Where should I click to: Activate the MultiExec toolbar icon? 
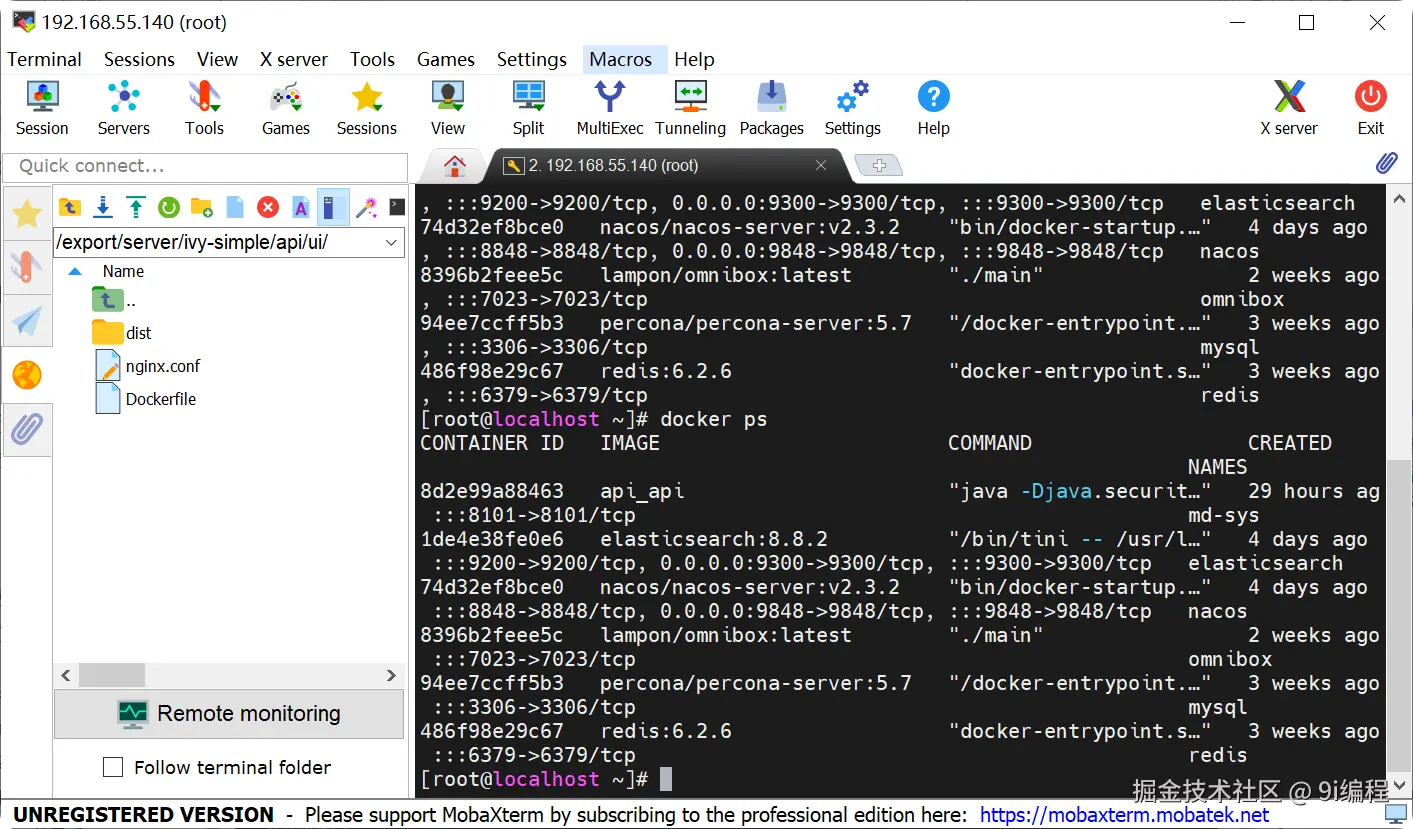tap(610, 108)
